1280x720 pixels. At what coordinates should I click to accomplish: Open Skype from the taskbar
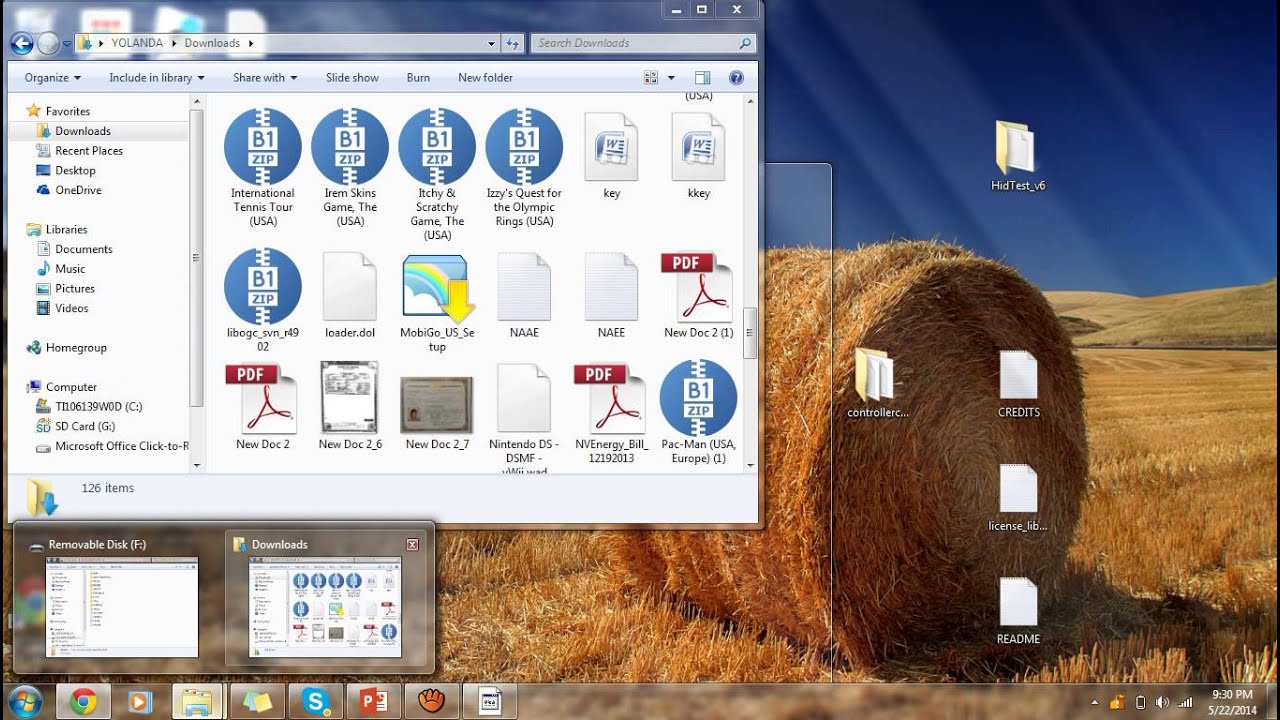click(316, 702)
